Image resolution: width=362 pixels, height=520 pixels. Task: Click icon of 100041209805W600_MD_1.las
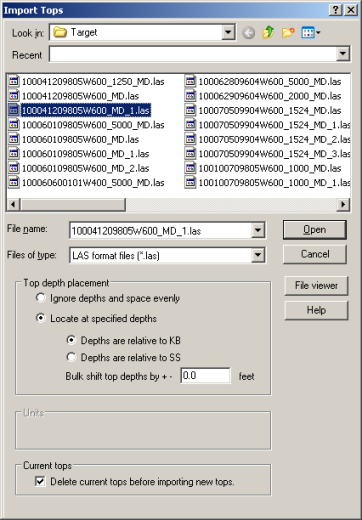14,110
